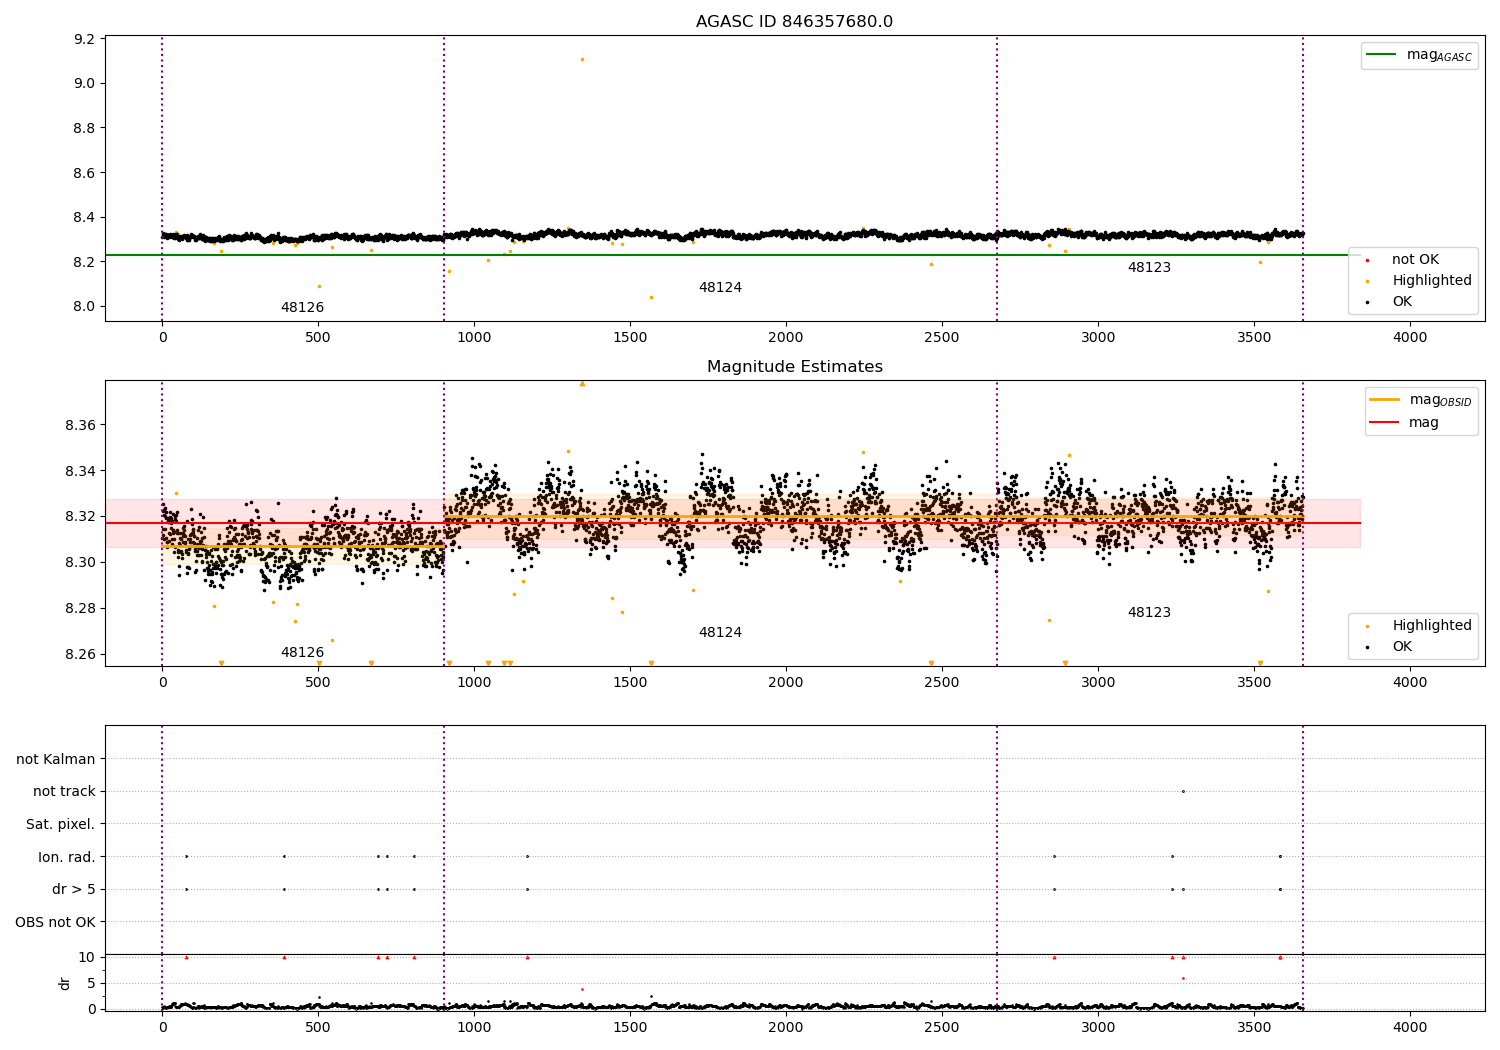Click the "8.30" y-axis tick label
Image resolution: width=1500 pixels, height=1050 pixels.
[x=81, y=562]
